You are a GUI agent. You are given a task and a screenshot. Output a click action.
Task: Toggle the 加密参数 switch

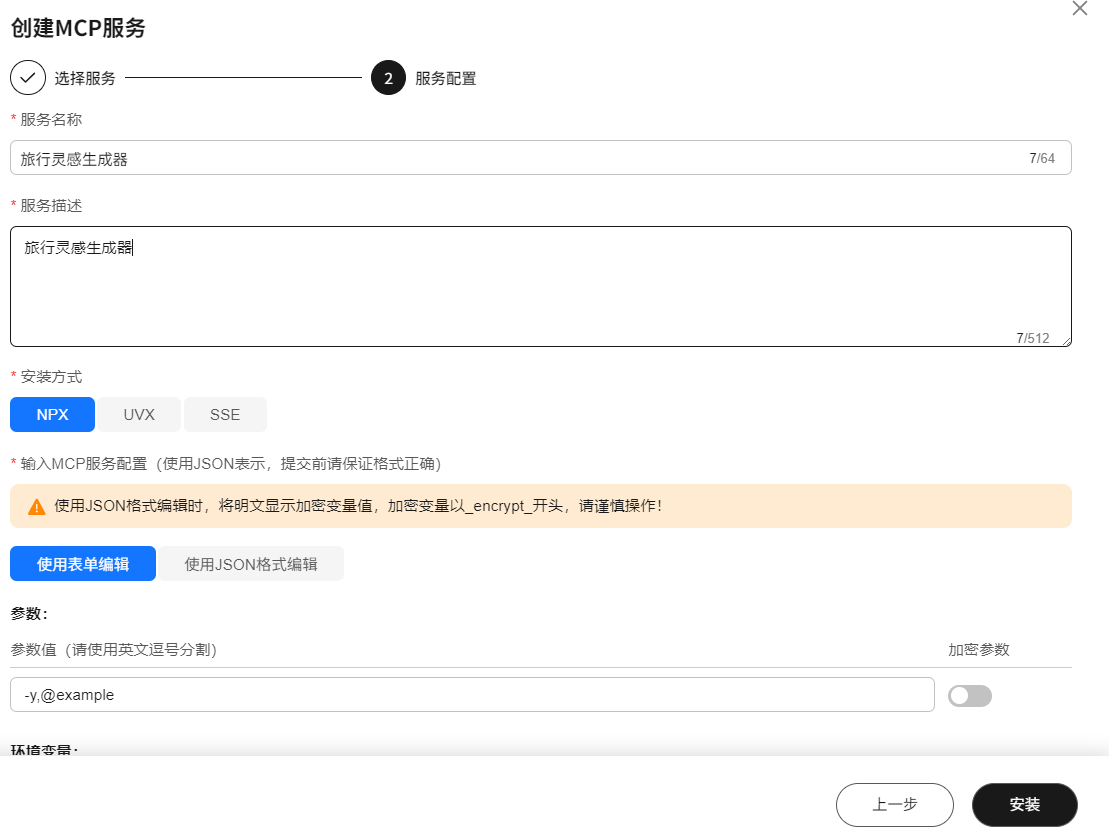970,695
